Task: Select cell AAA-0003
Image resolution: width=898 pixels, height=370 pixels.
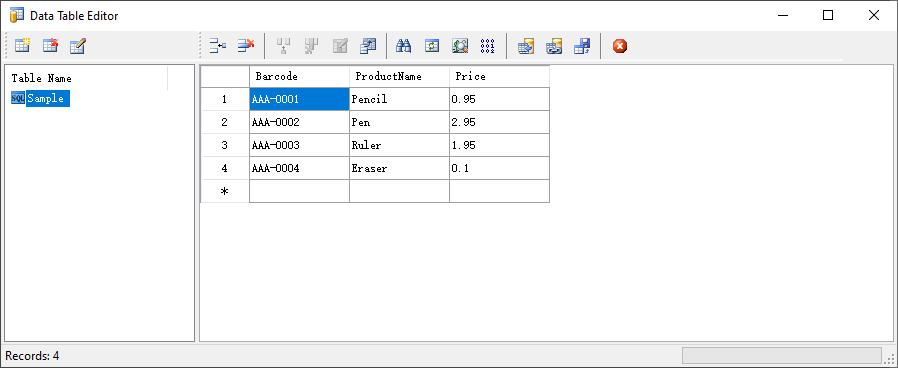Action: 300,145
